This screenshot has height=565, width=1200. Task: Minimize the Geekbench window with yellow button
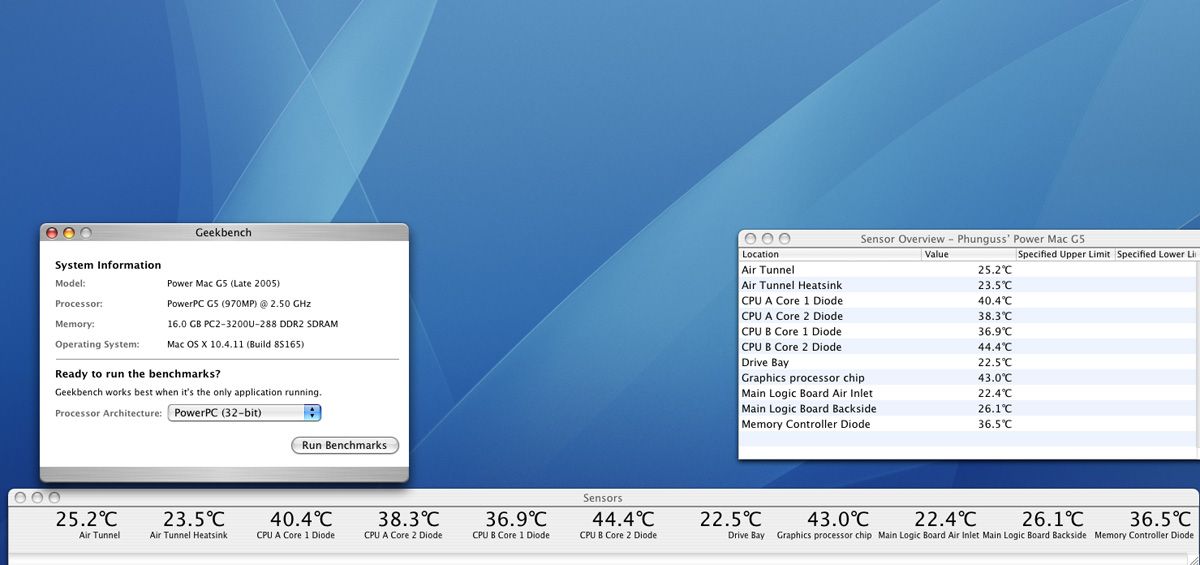(x=69, y=233)
